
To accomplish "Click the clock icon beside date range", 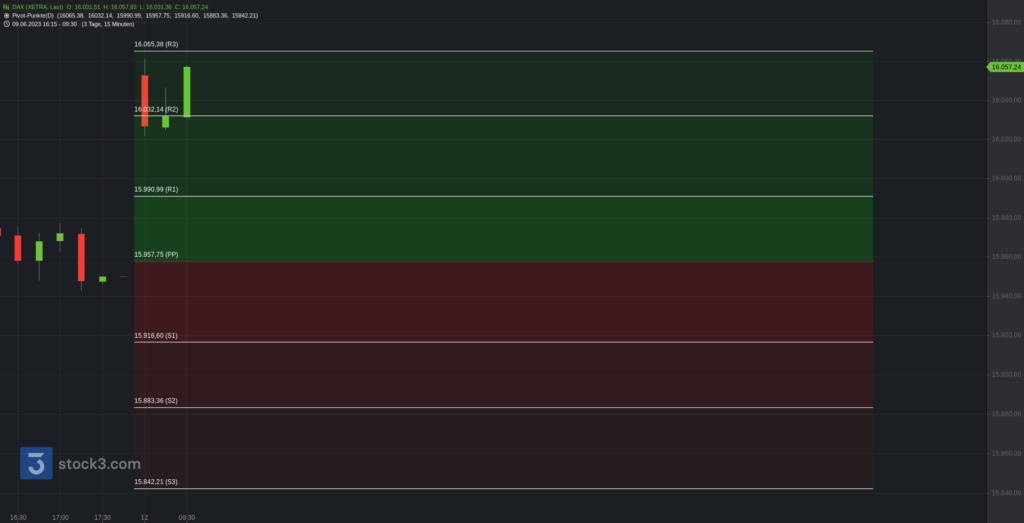I will (x=6, y=24).
